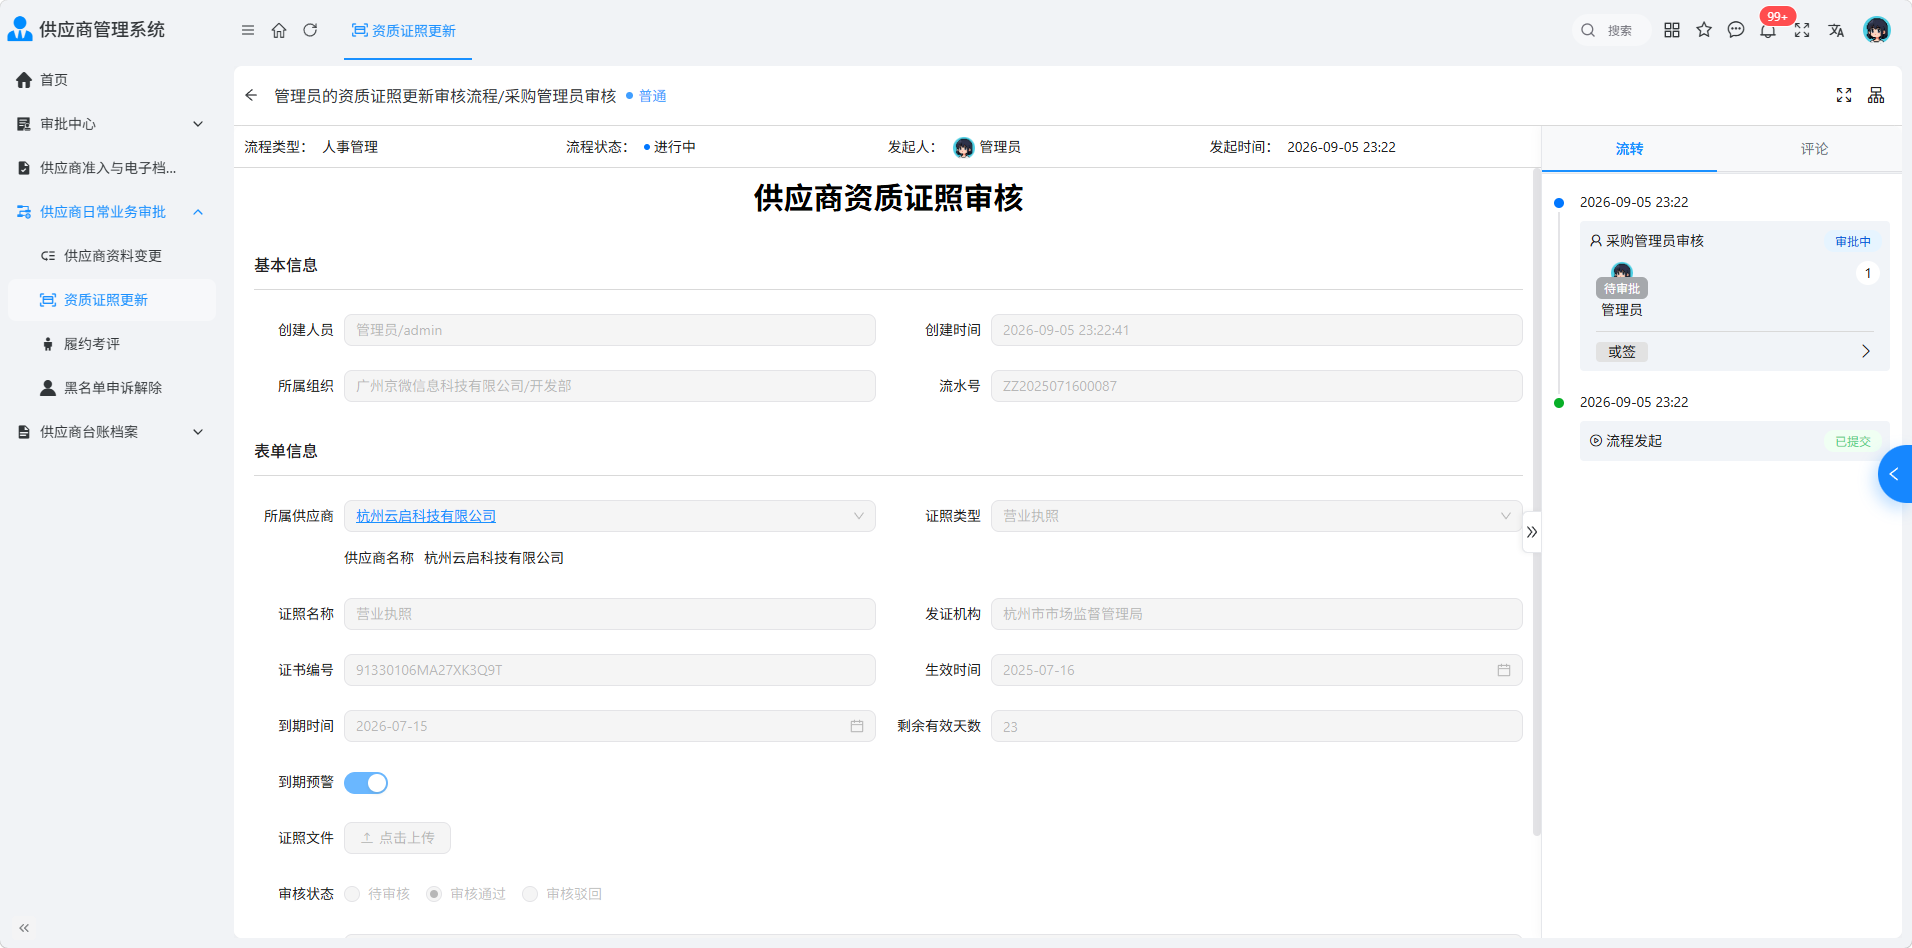This screenshot has height=948, width=1912.
Task: Follow the 杭州云启科技有限公司 link
Action: [426, 516]
